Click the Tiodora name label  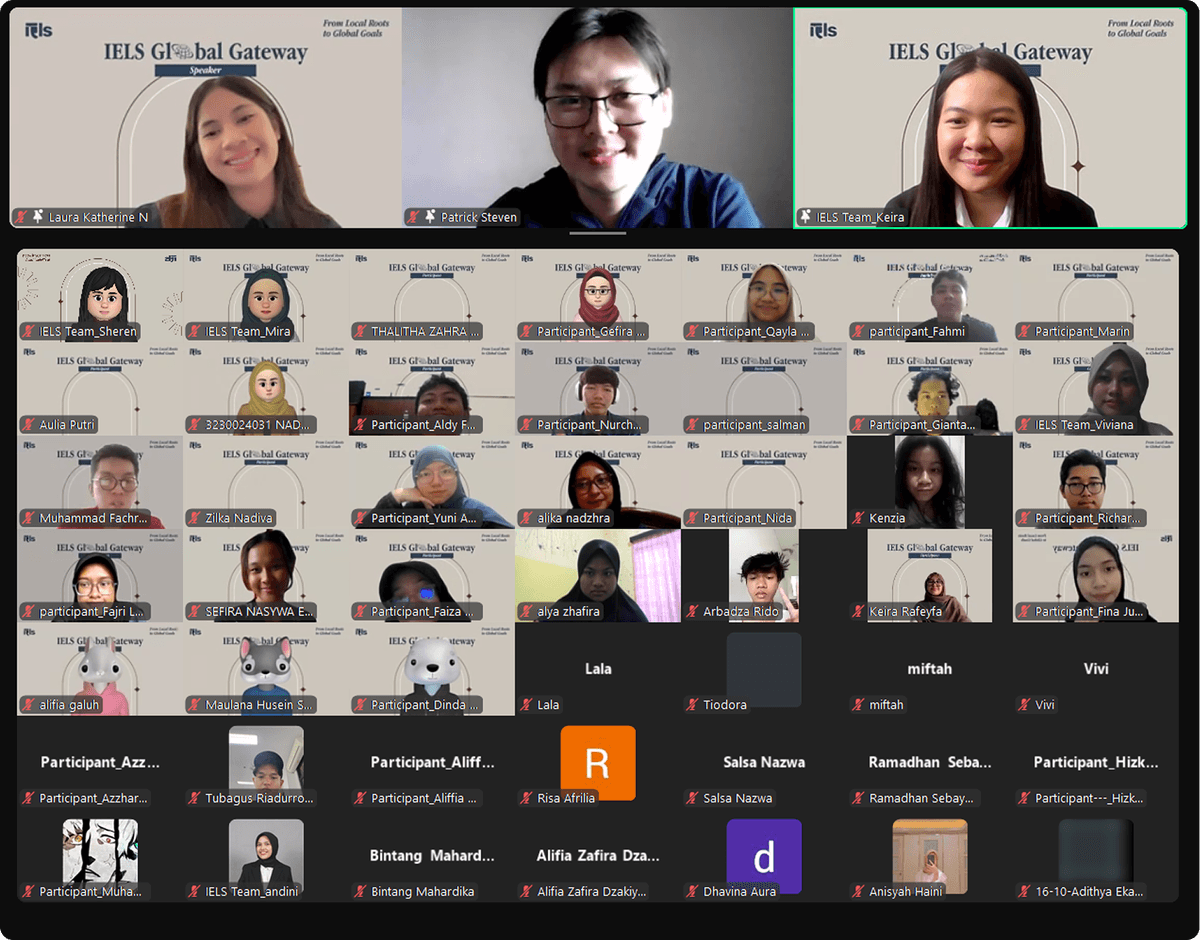click(725, 705)
